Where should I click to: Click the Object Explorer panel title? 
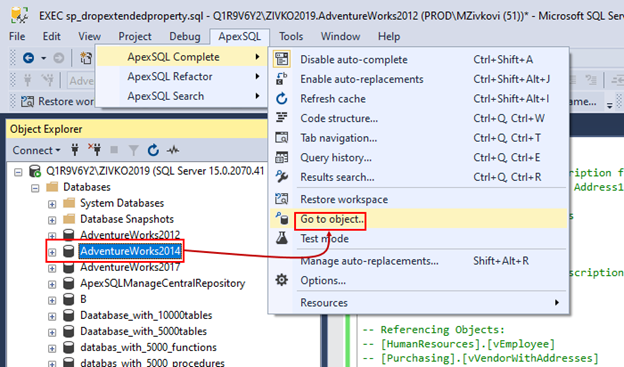point(46,129)
